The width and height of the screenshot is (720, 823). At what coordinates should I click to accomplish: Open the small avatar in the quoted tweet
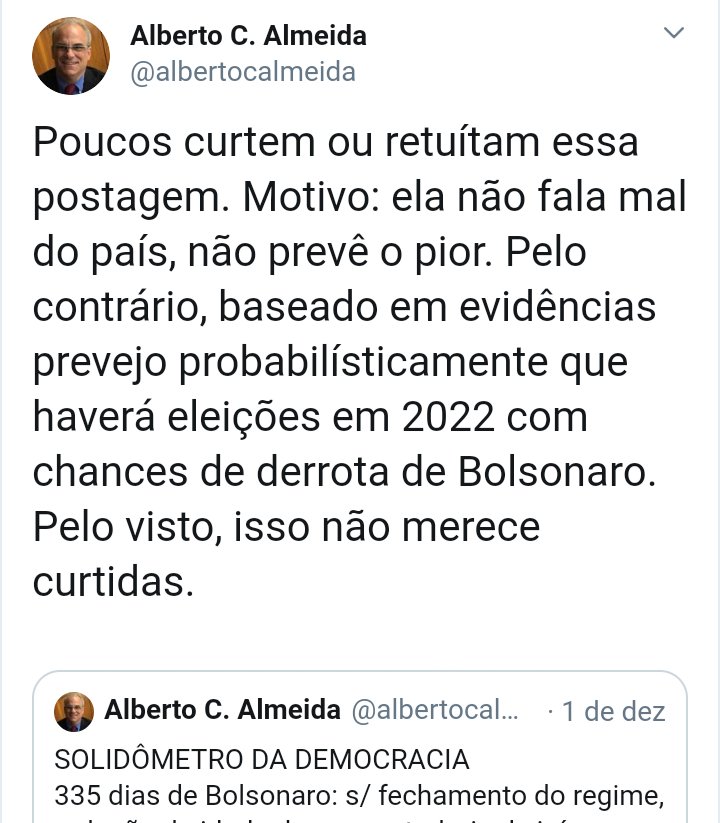click(74, 711)
